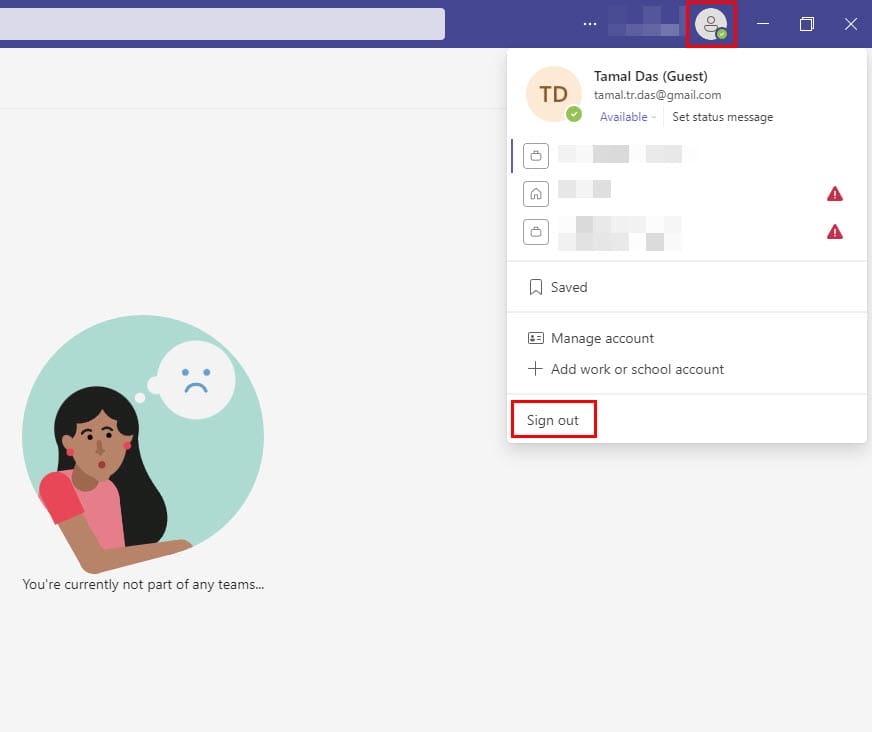Select the home account icon

(536, 194)
